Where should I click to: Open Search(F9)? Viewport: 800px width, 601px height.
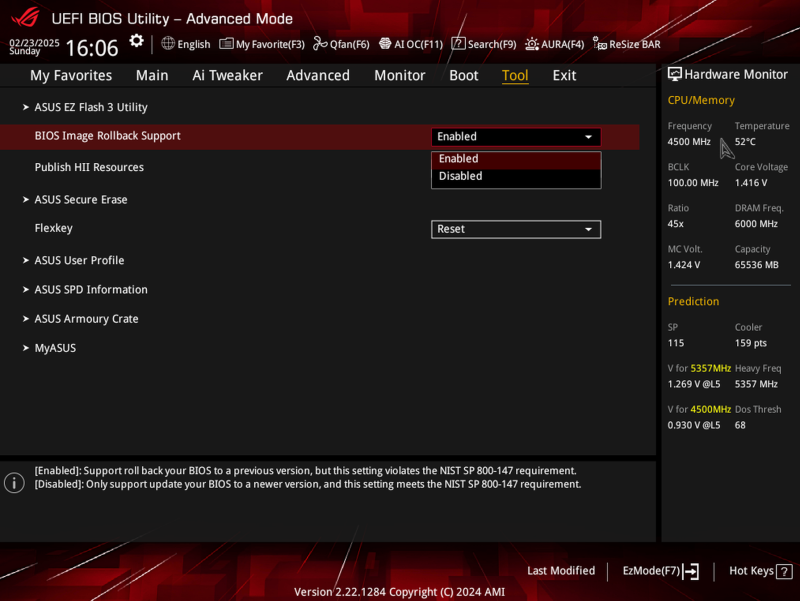coord(484,44)
